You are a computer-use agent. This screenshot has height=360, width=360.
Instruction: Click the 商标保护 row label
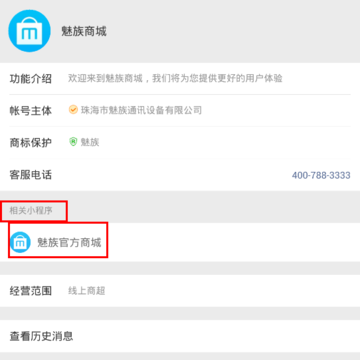point(31,143)
